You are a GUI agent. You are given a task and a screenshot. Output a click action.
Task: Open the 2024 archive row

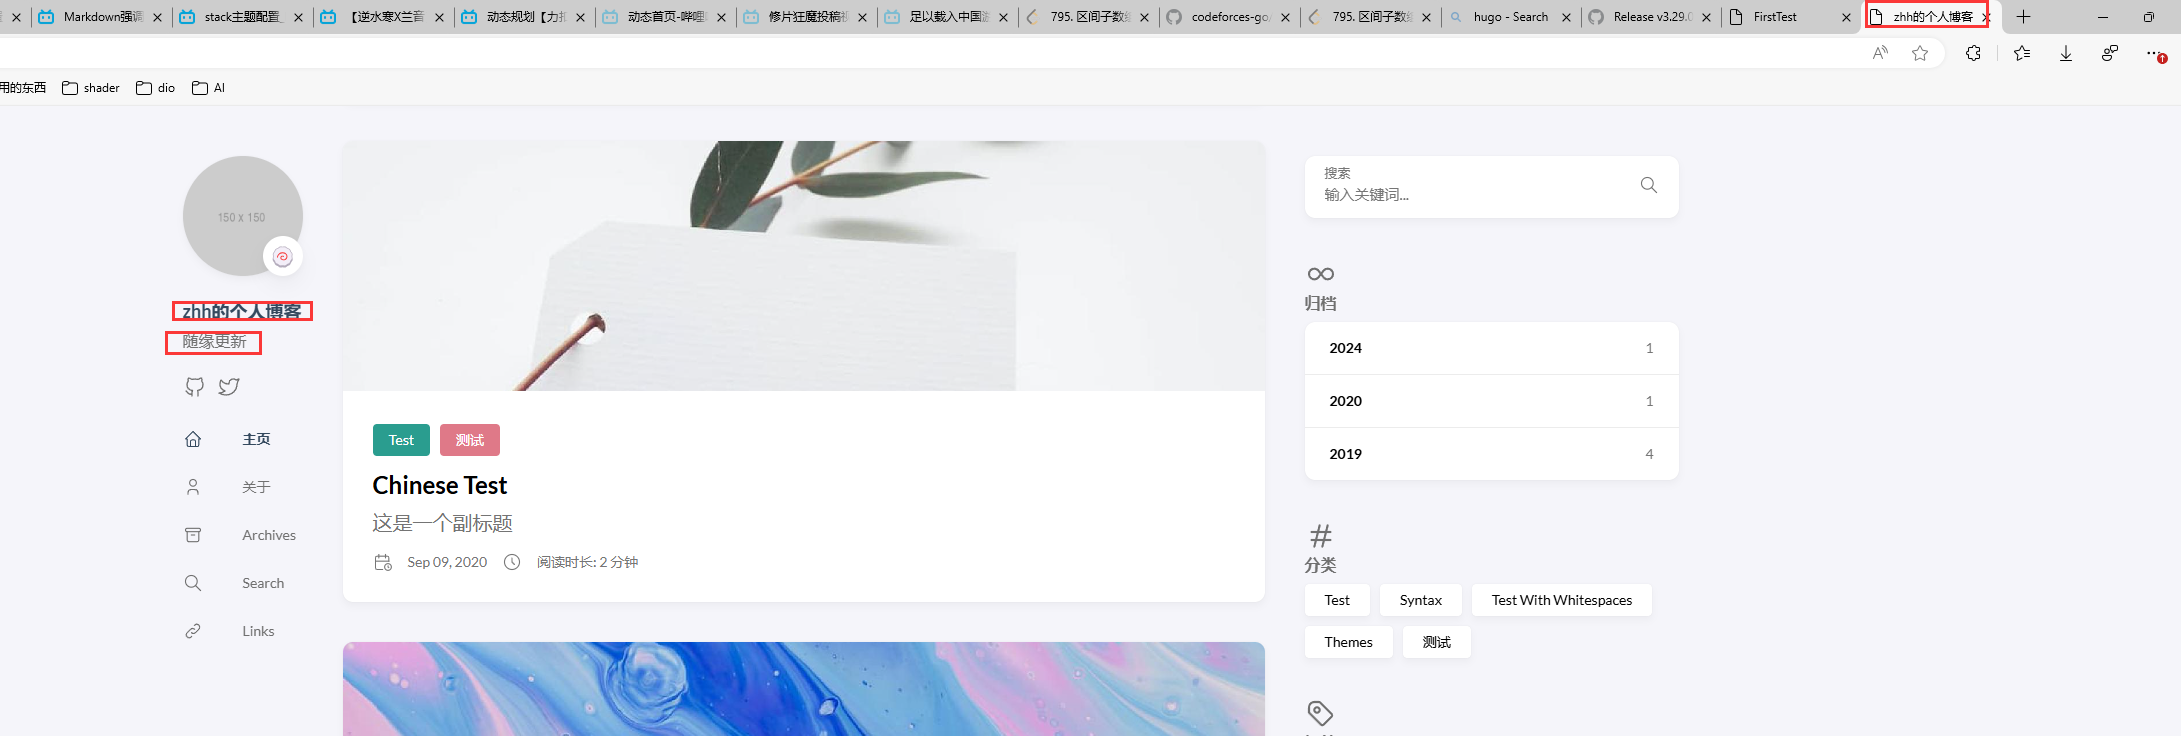click(1492, 348)
